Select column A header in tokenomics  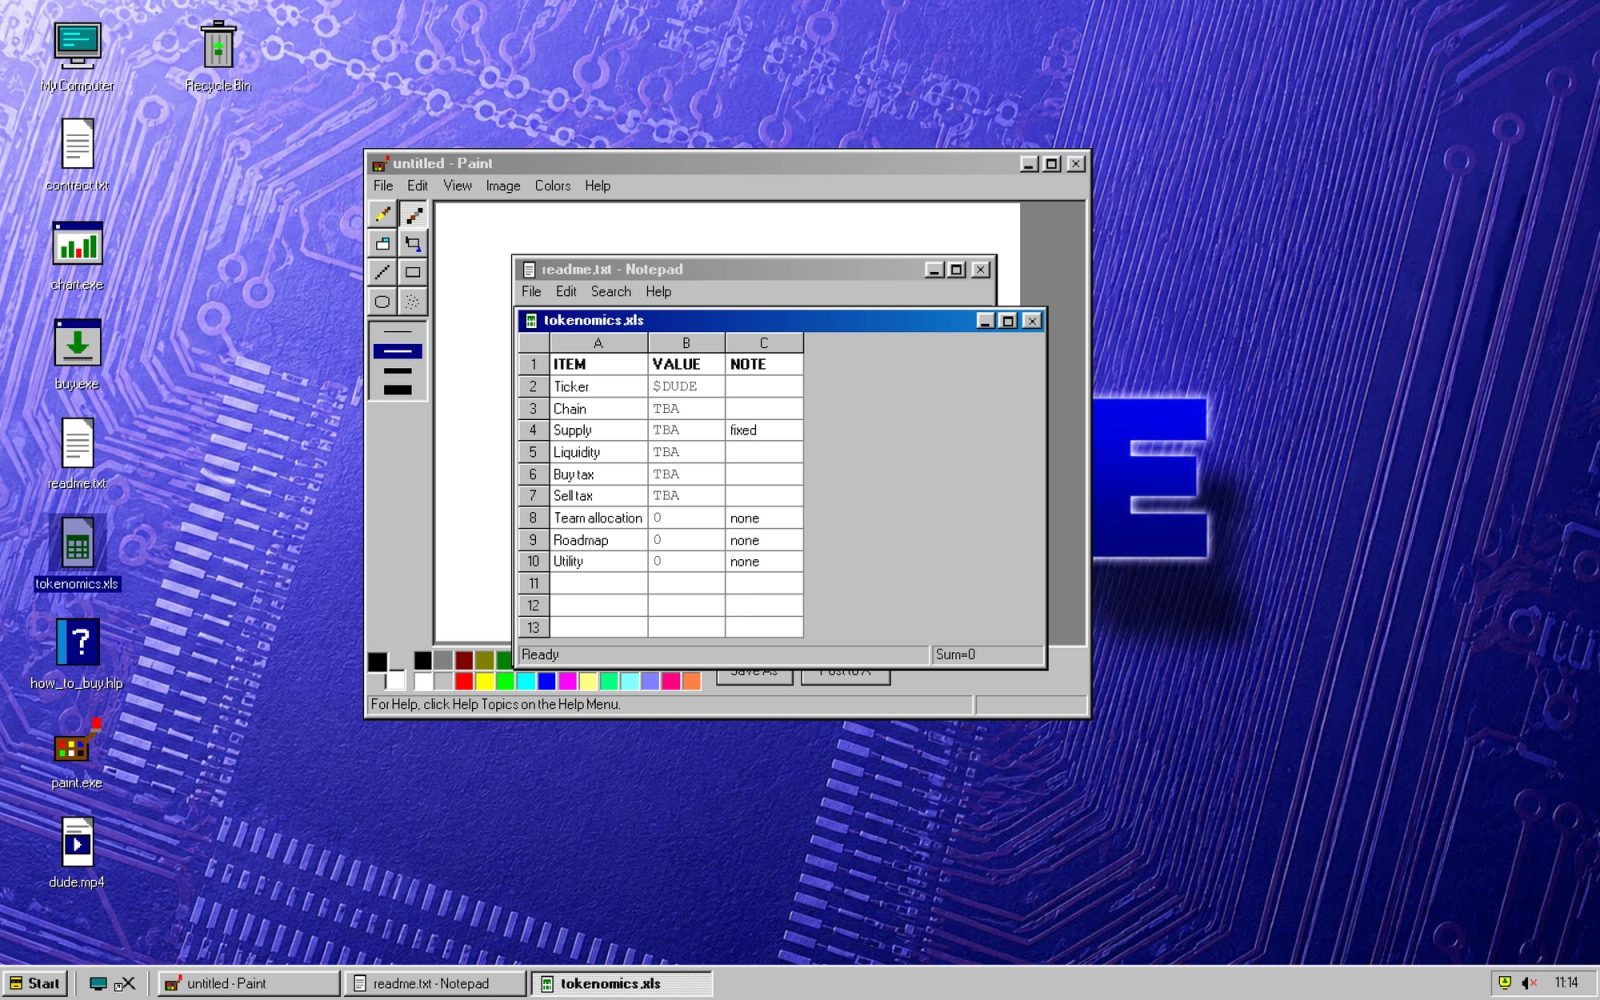point(598,343)
